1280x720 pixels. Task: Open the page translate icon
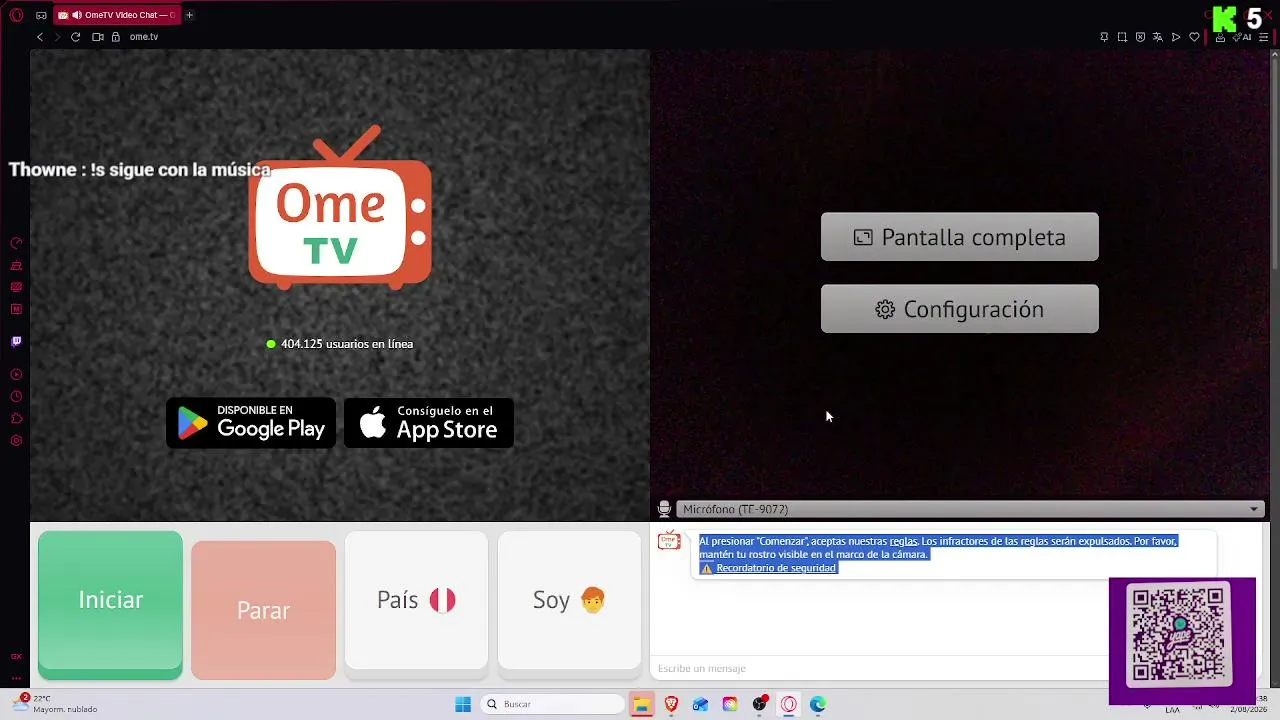tap(1158, 37)
